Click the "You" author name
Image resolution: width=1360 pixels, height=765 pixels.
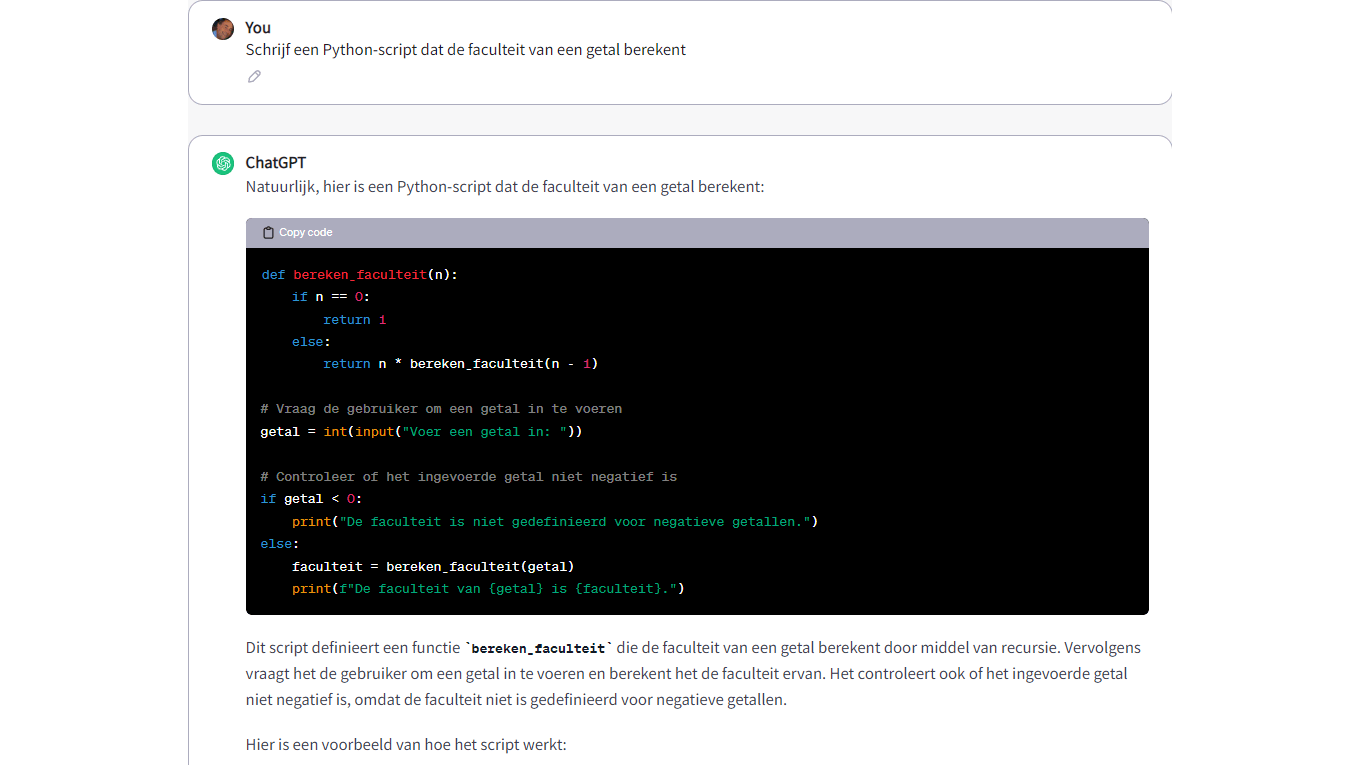(258, 28)
